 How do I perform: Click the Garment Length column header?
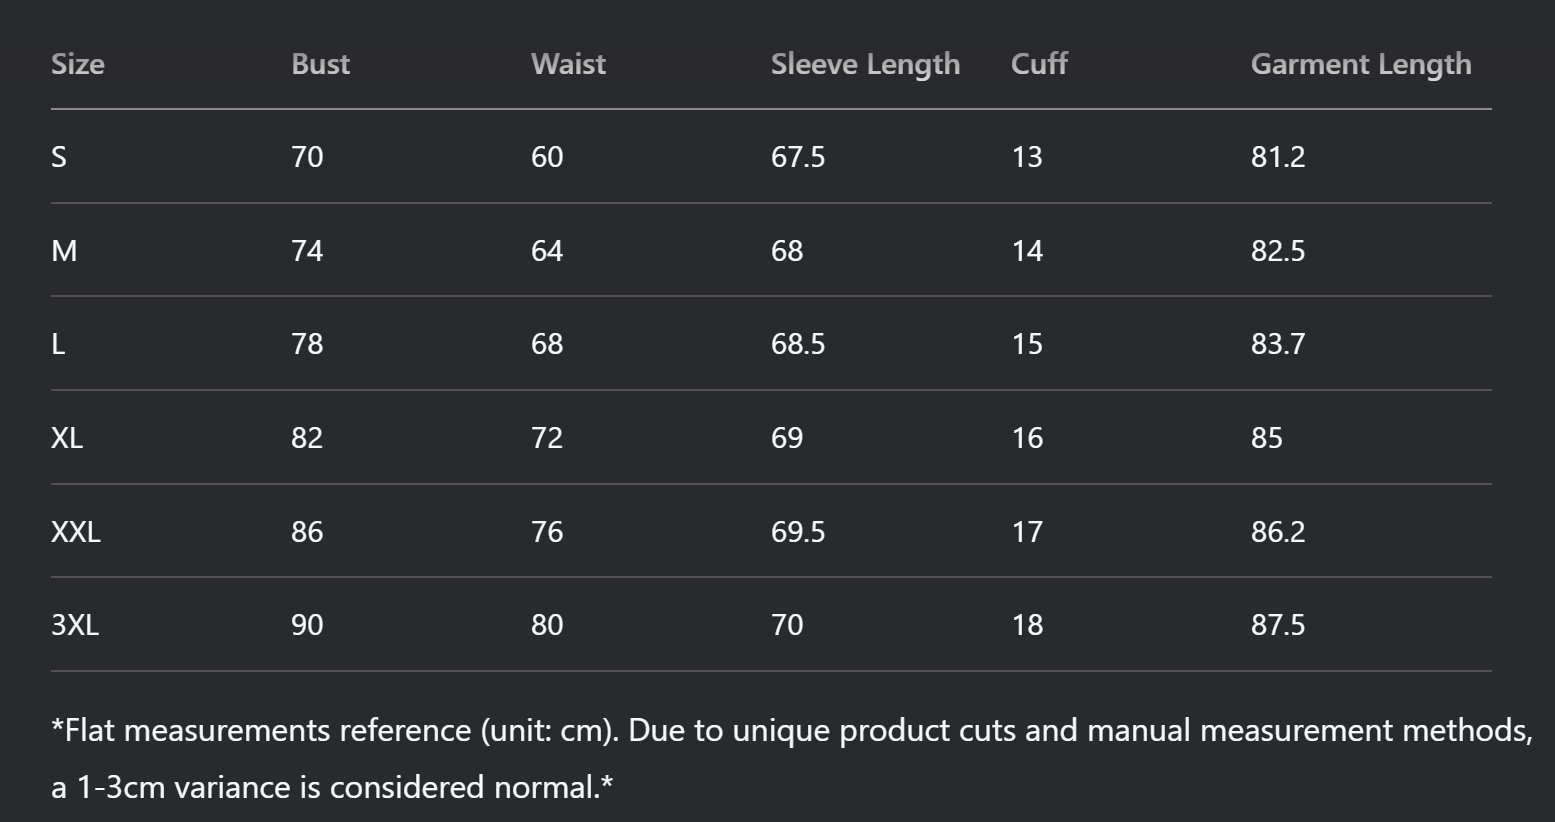(1361, 65)
